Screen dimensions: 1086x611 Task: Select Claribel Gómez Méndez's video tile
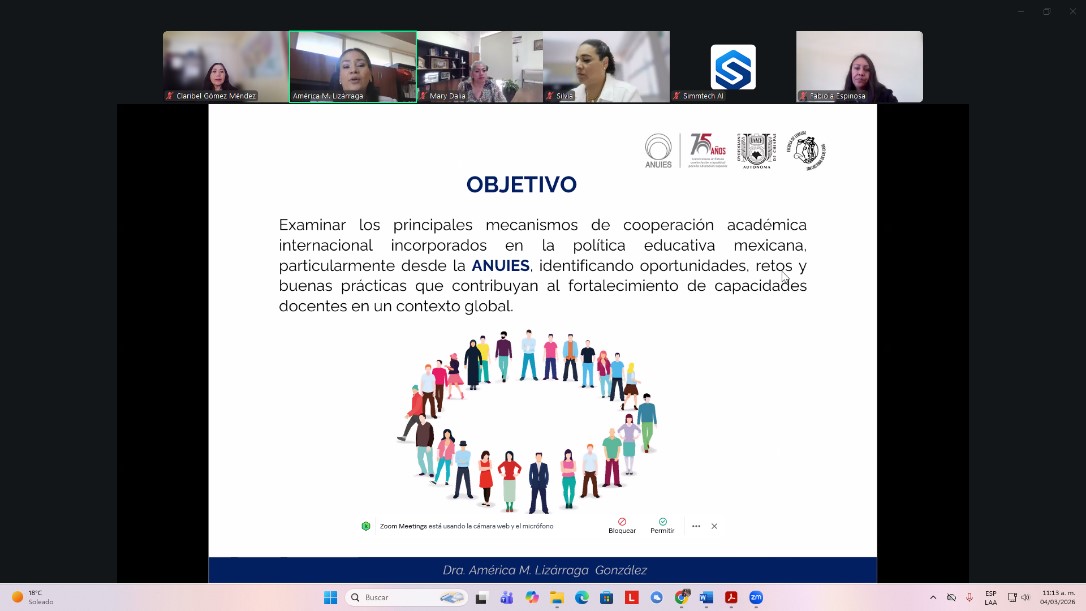pos(225,66)
